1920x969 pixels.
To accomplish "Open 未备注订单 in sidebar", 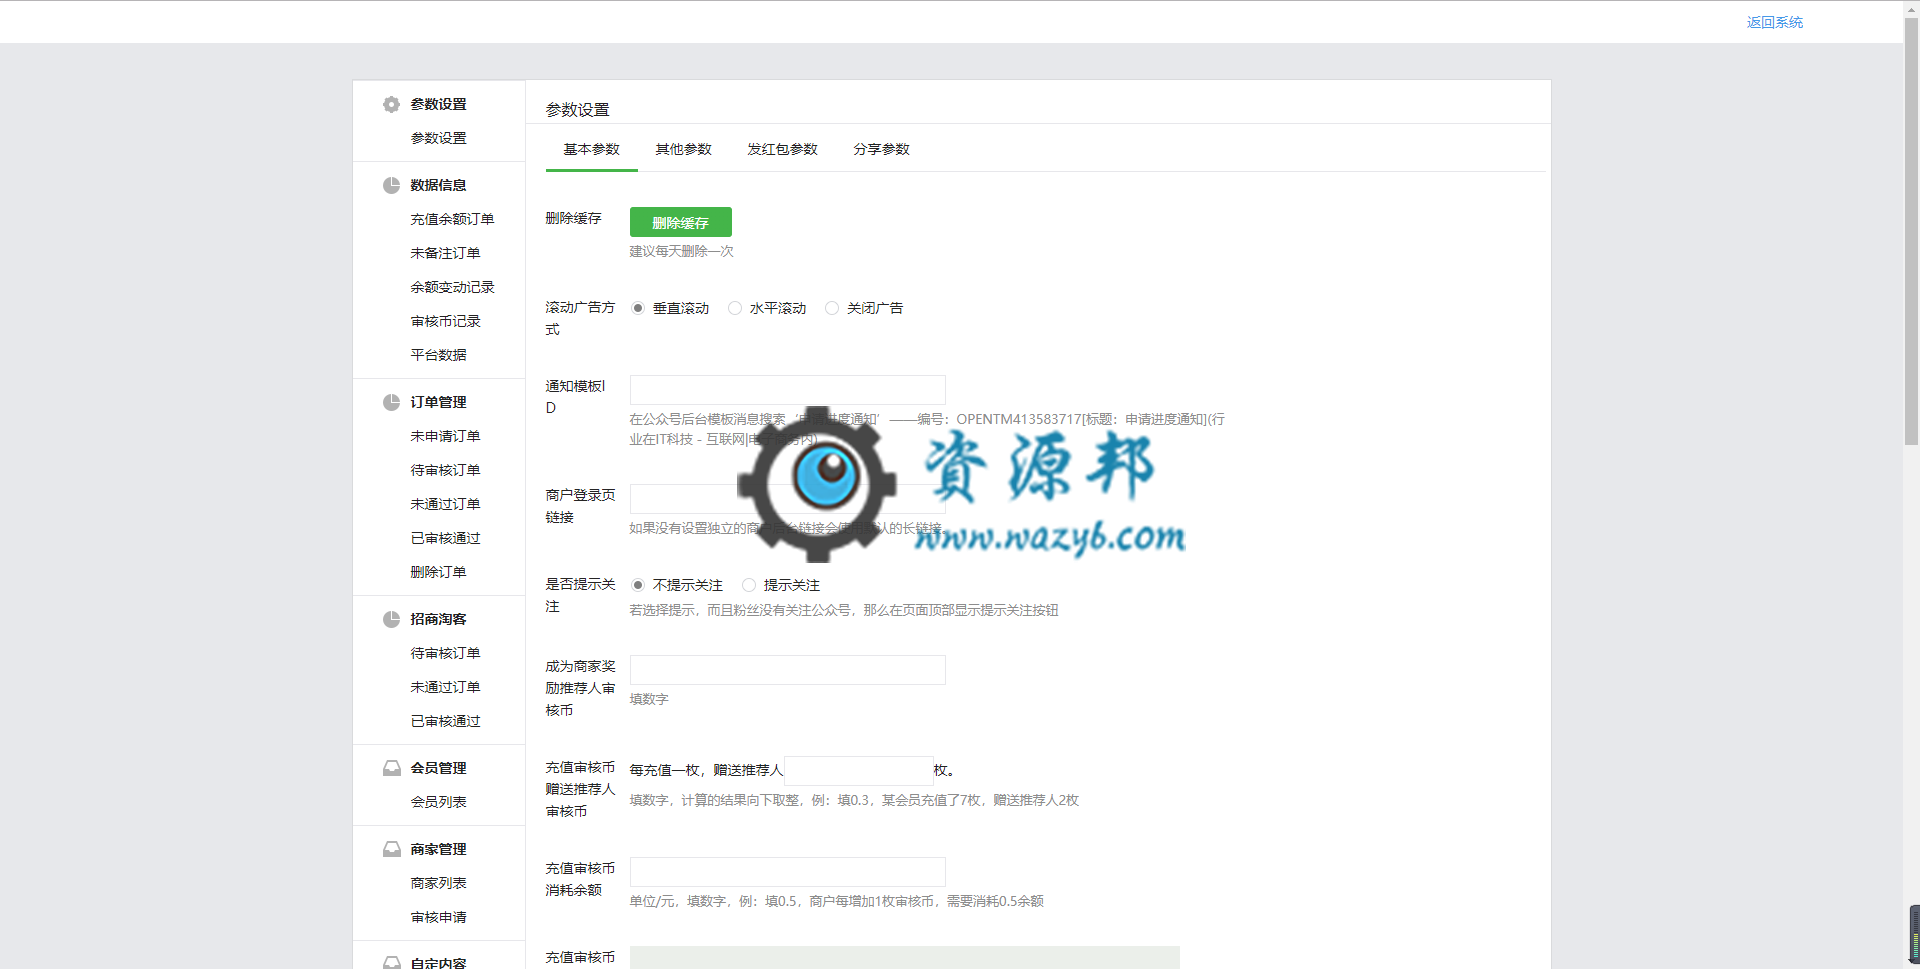I will pos(445,253).
